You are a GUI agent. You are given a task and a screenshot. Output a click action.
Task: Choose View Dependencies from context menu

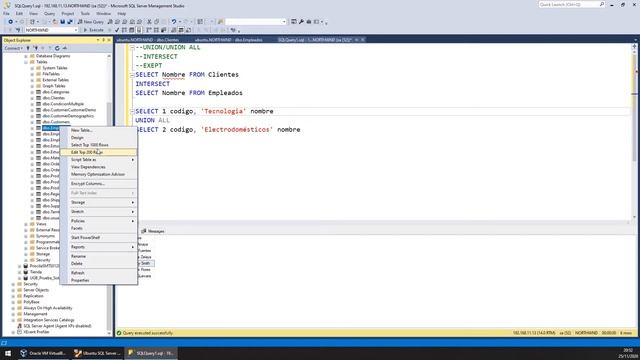[x=98, y=167]
